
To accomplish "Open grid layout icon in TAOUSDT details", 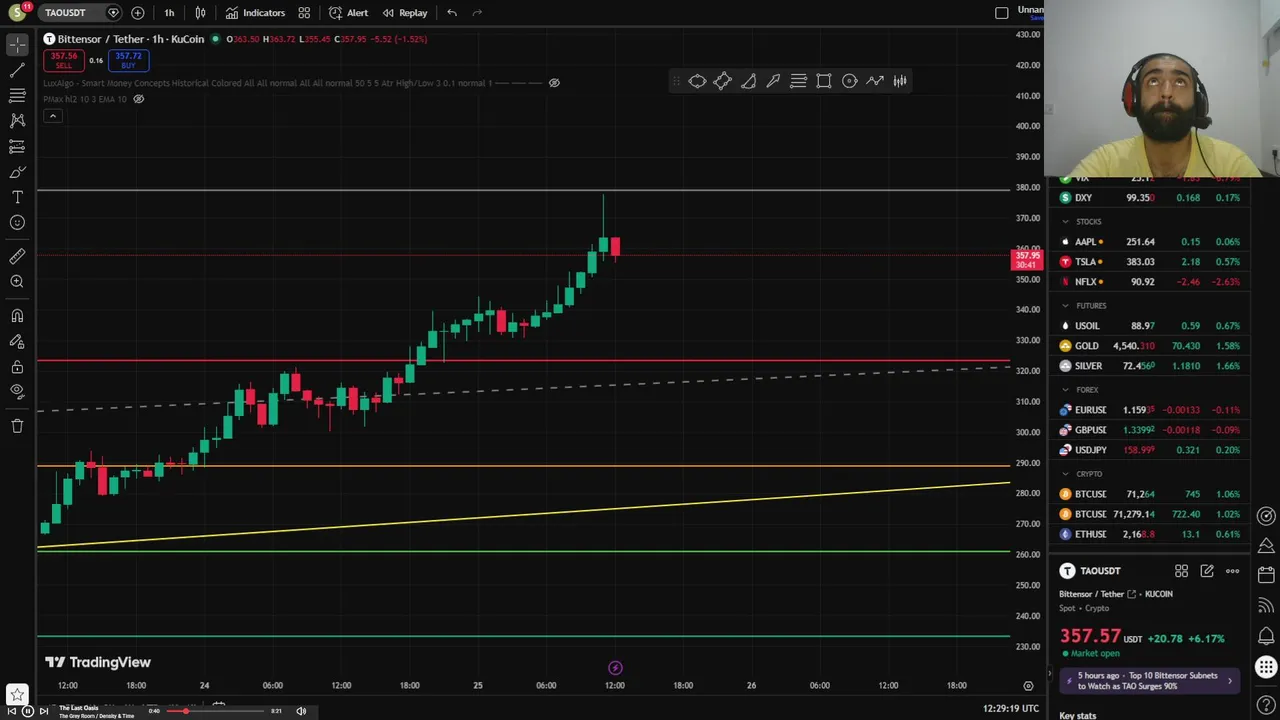I will coord(1181,571).
